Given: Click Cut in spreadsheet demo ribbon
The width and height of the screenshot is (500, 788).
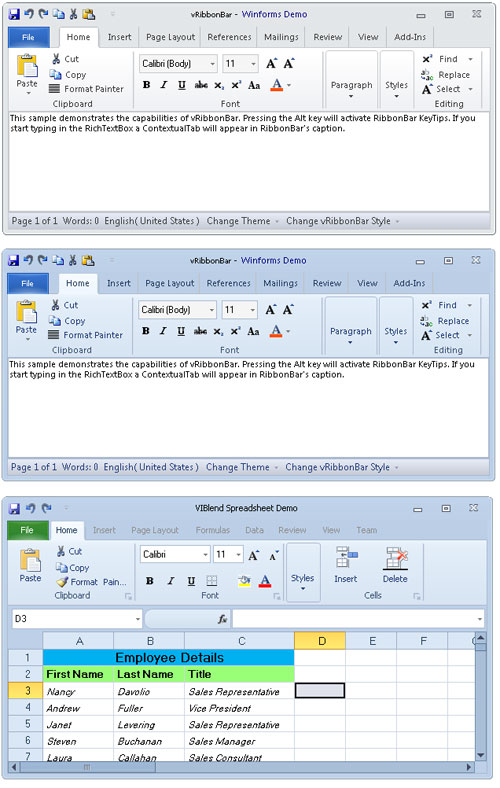Looking at the screenshot, I should click(69, 551).
